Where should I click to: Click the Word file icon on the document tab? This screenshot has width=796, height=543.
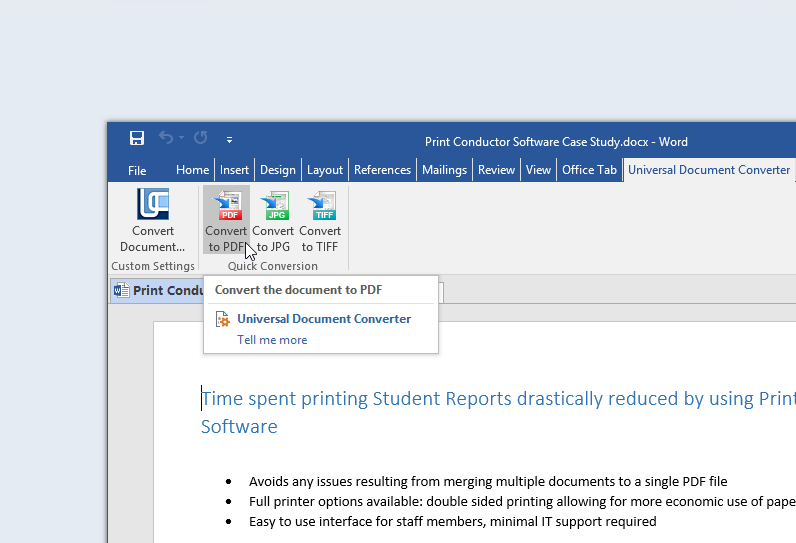pyautogui.click(x=121, y=290)
